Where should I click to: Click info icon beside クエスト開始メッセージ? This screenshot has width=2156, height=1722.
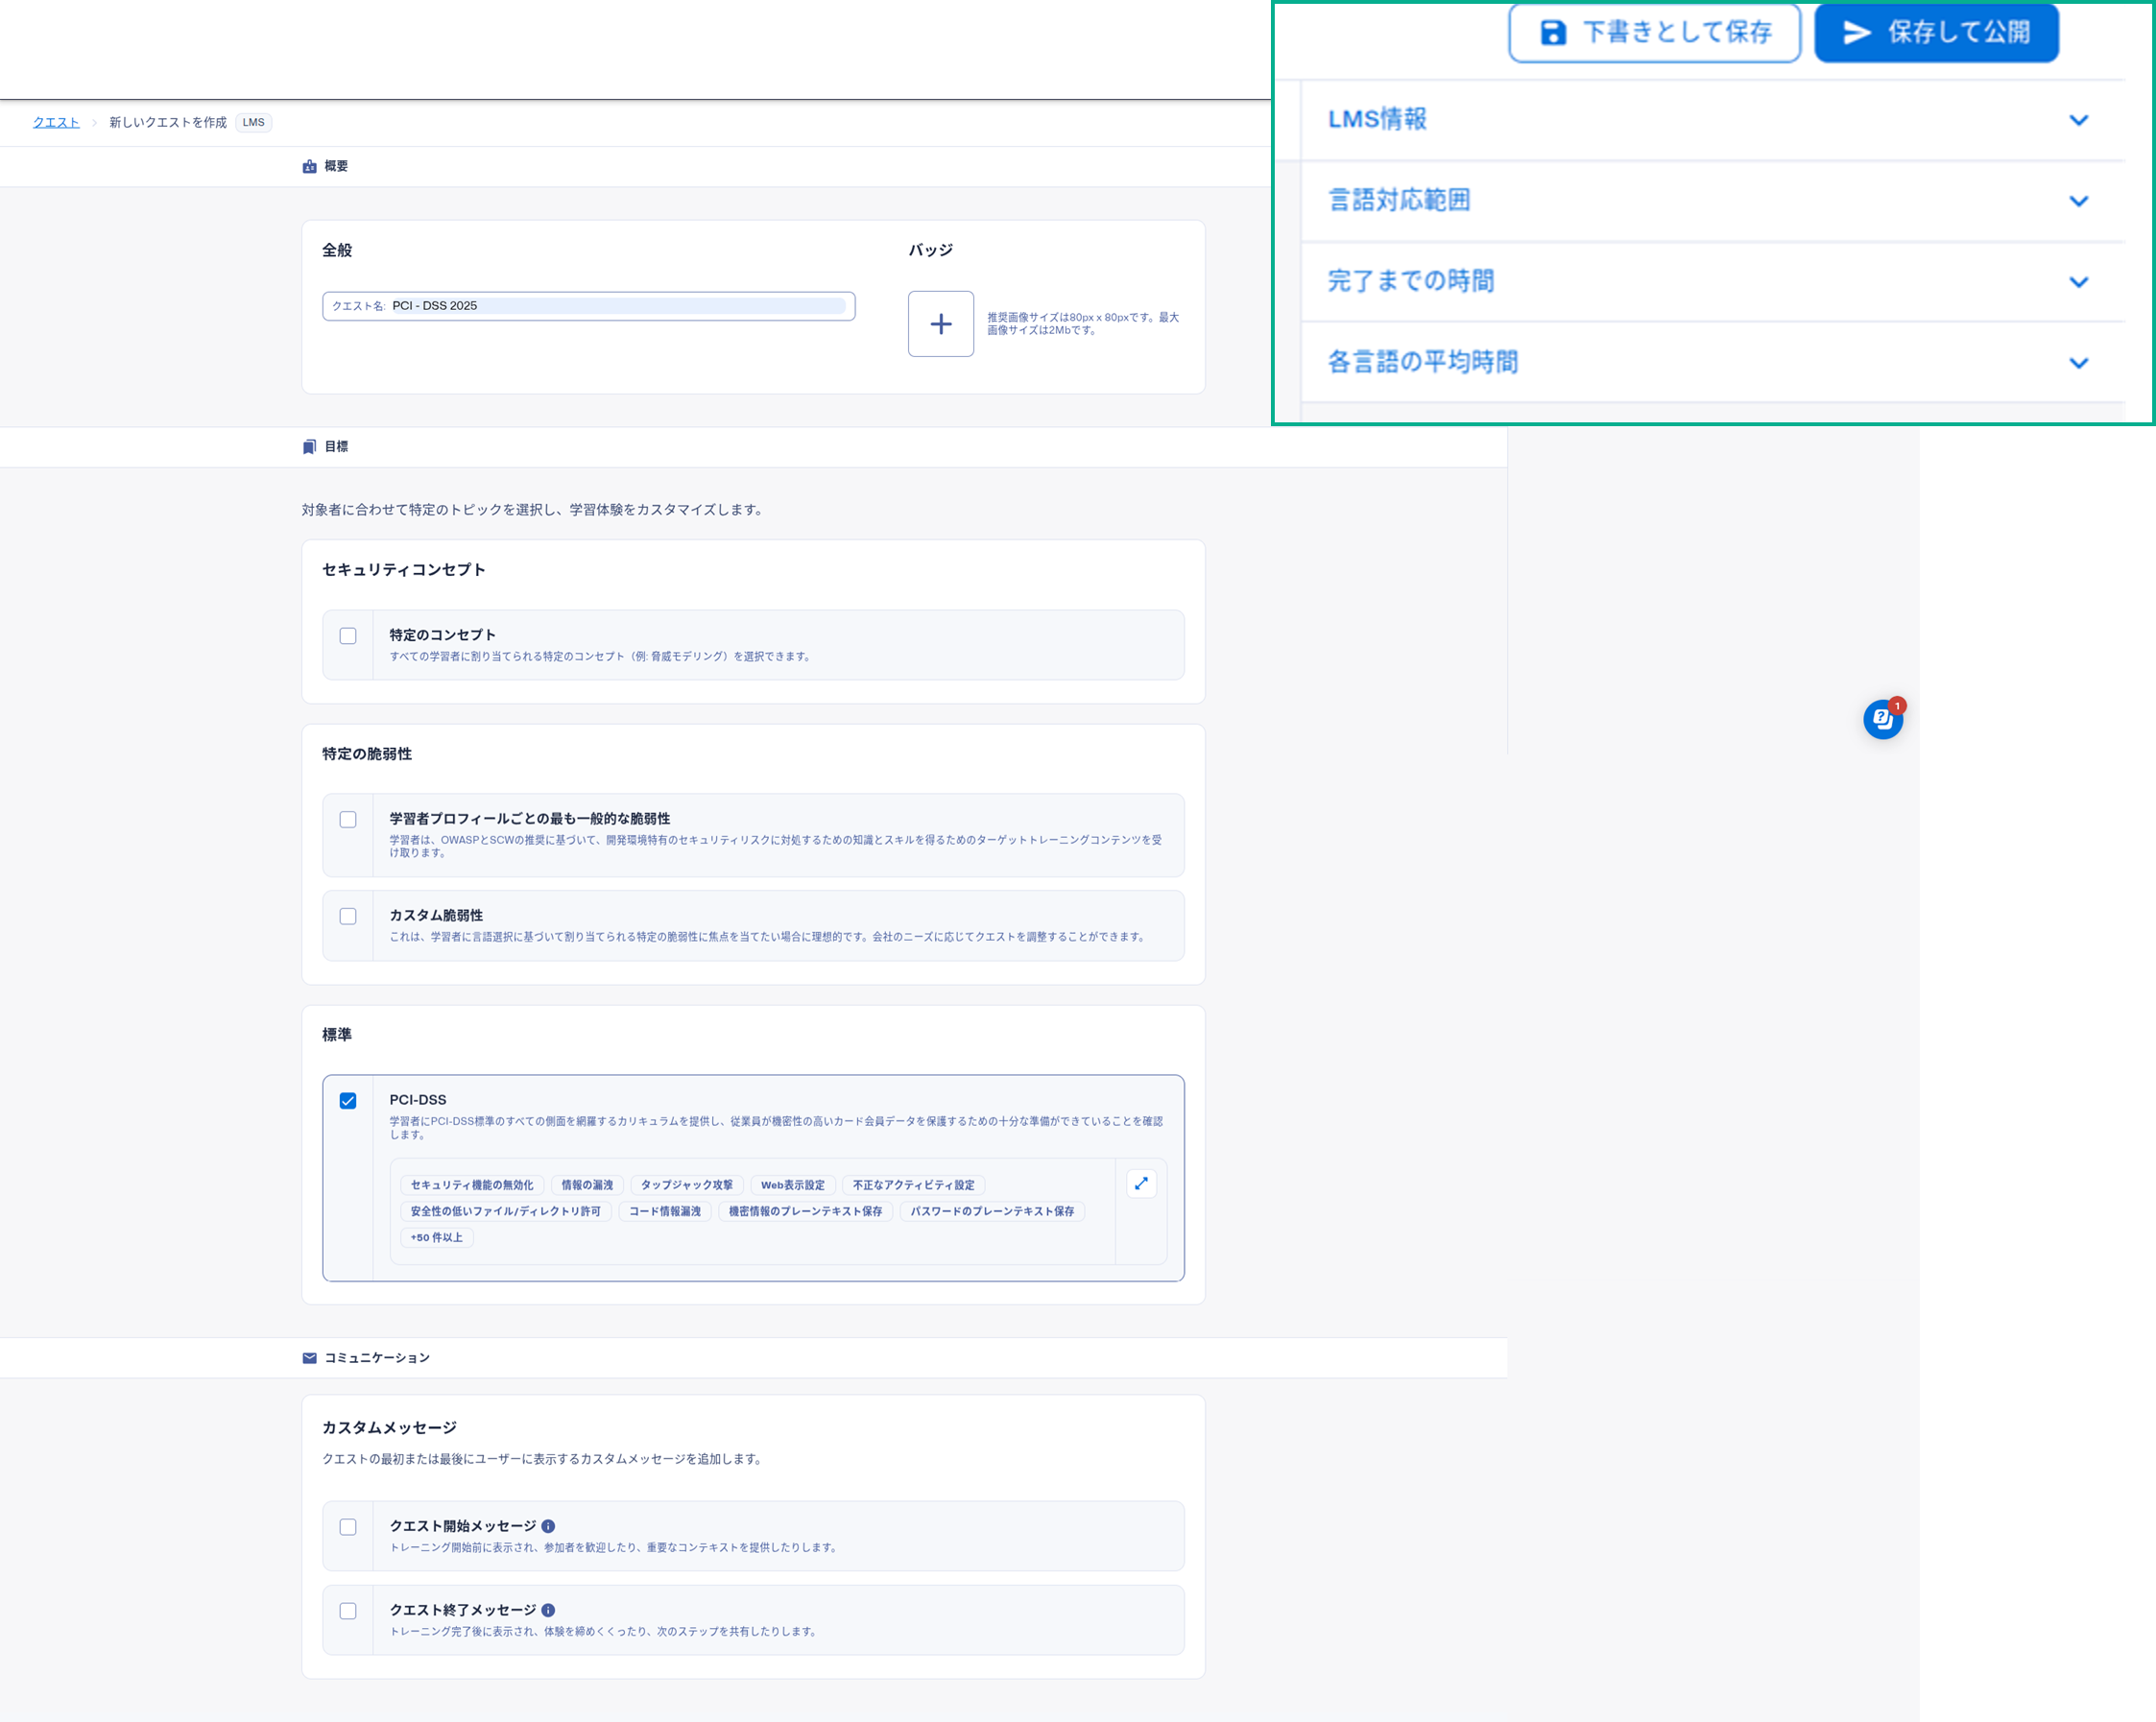tap(548, 1526)
